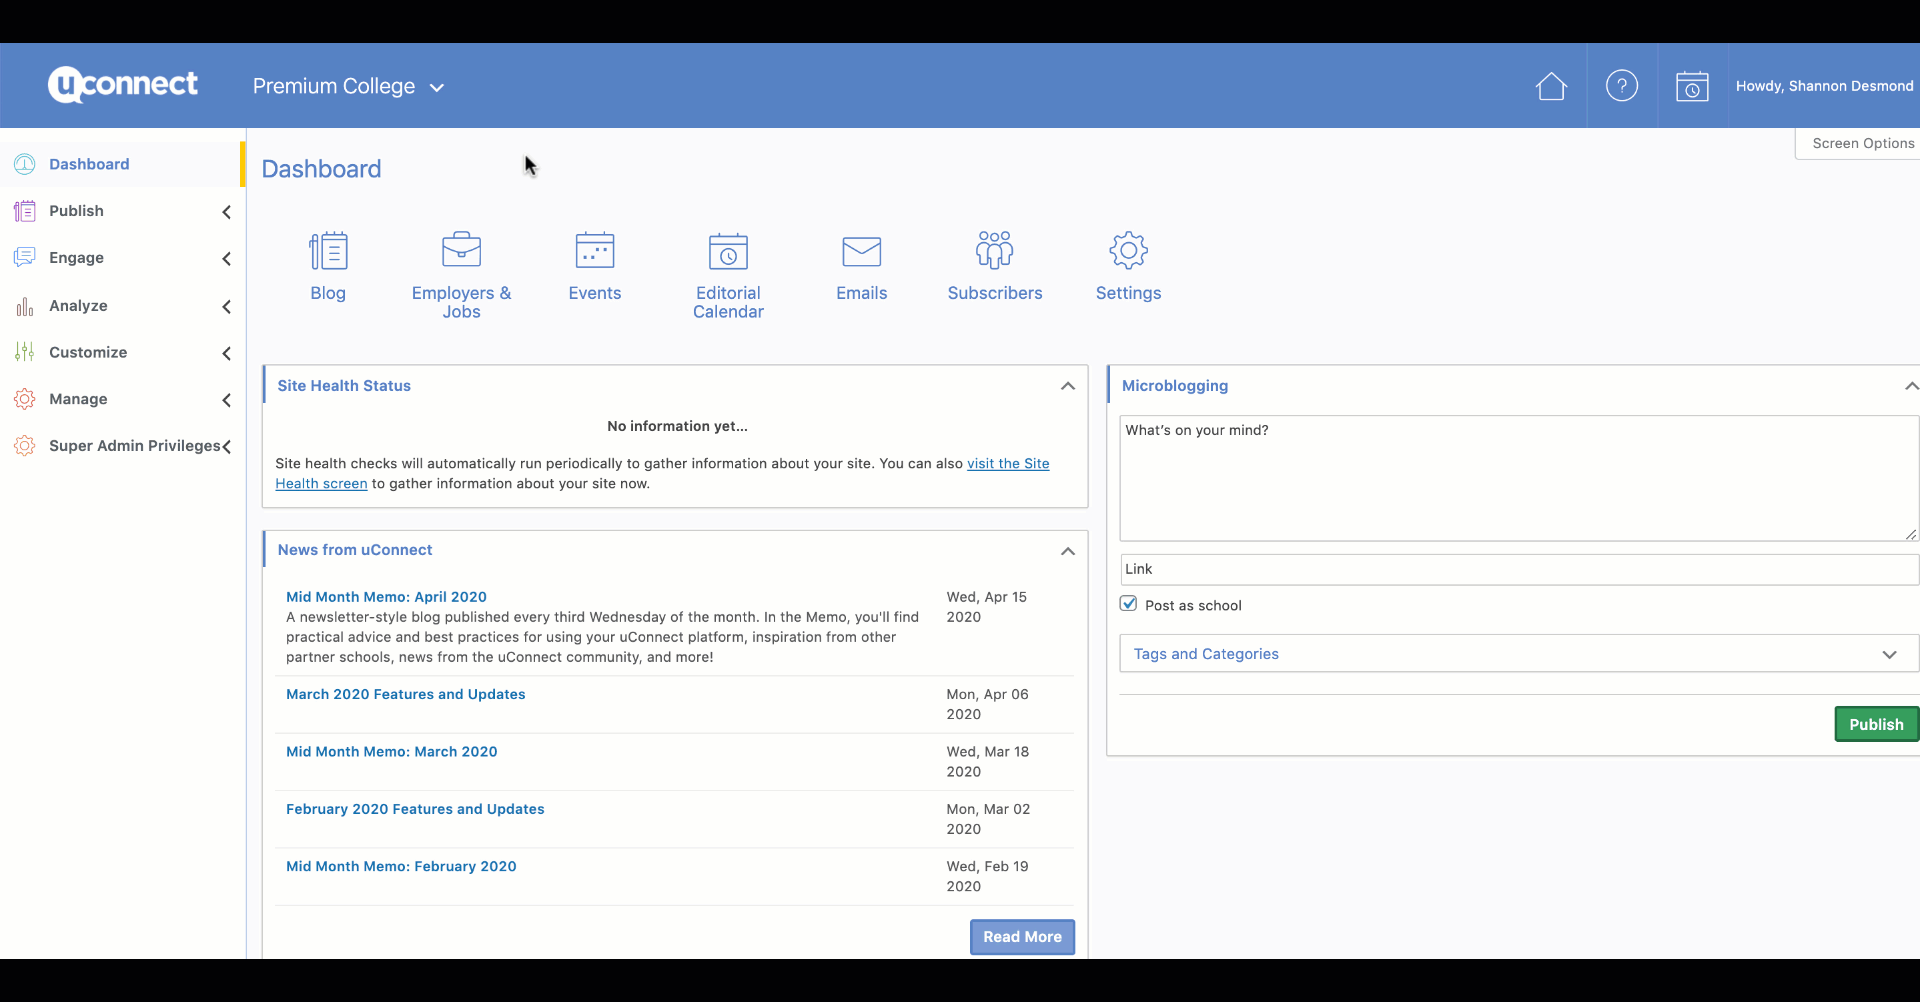Open help via question mark icon

pyautogui.click(x=1621, y=86)
